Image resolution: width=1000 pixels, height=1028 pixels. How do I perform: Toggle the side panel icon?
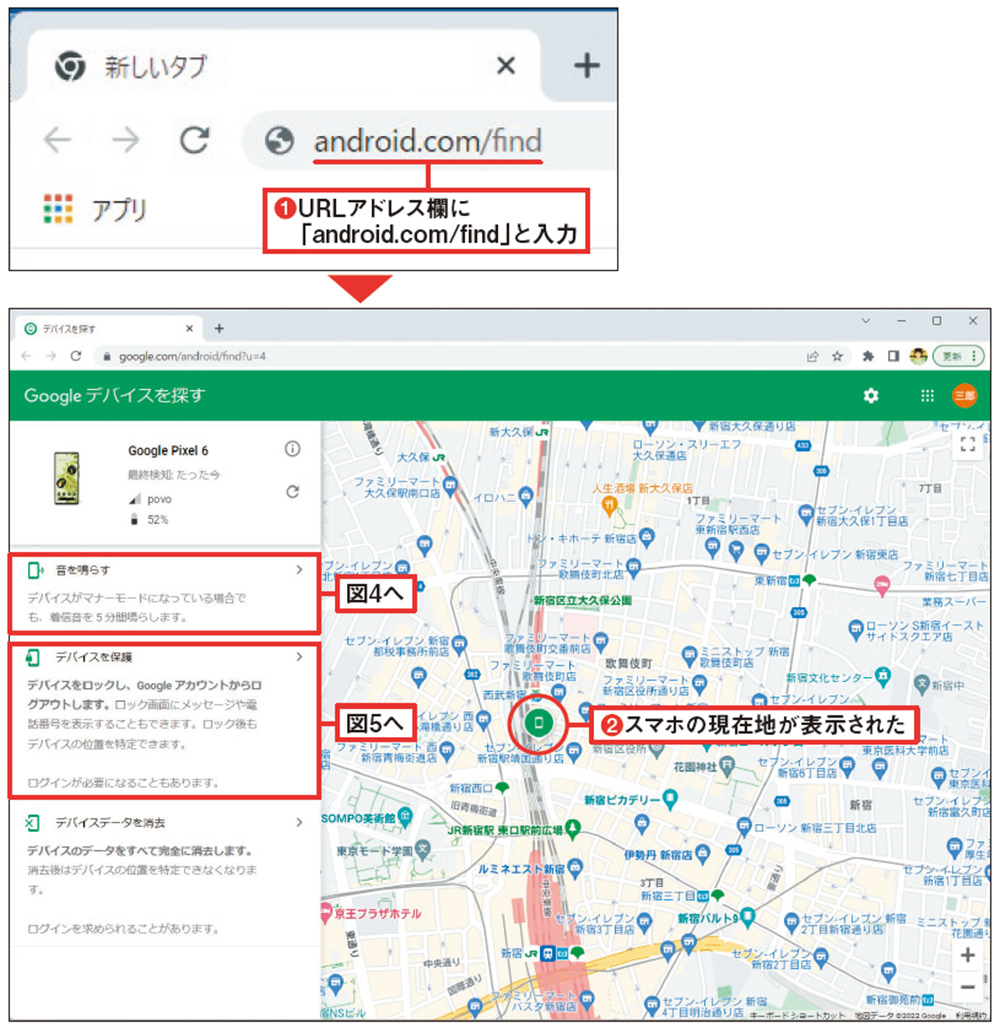893,356
